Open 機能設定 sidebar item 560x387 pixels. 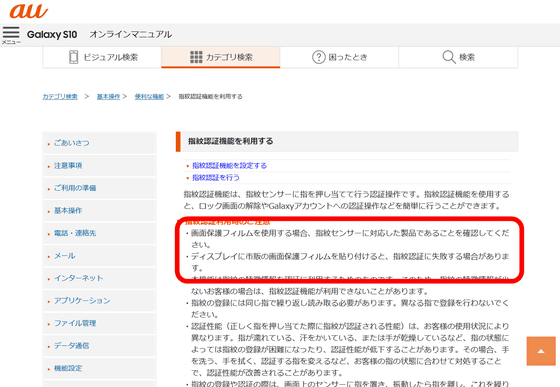(x=100, y=368)
